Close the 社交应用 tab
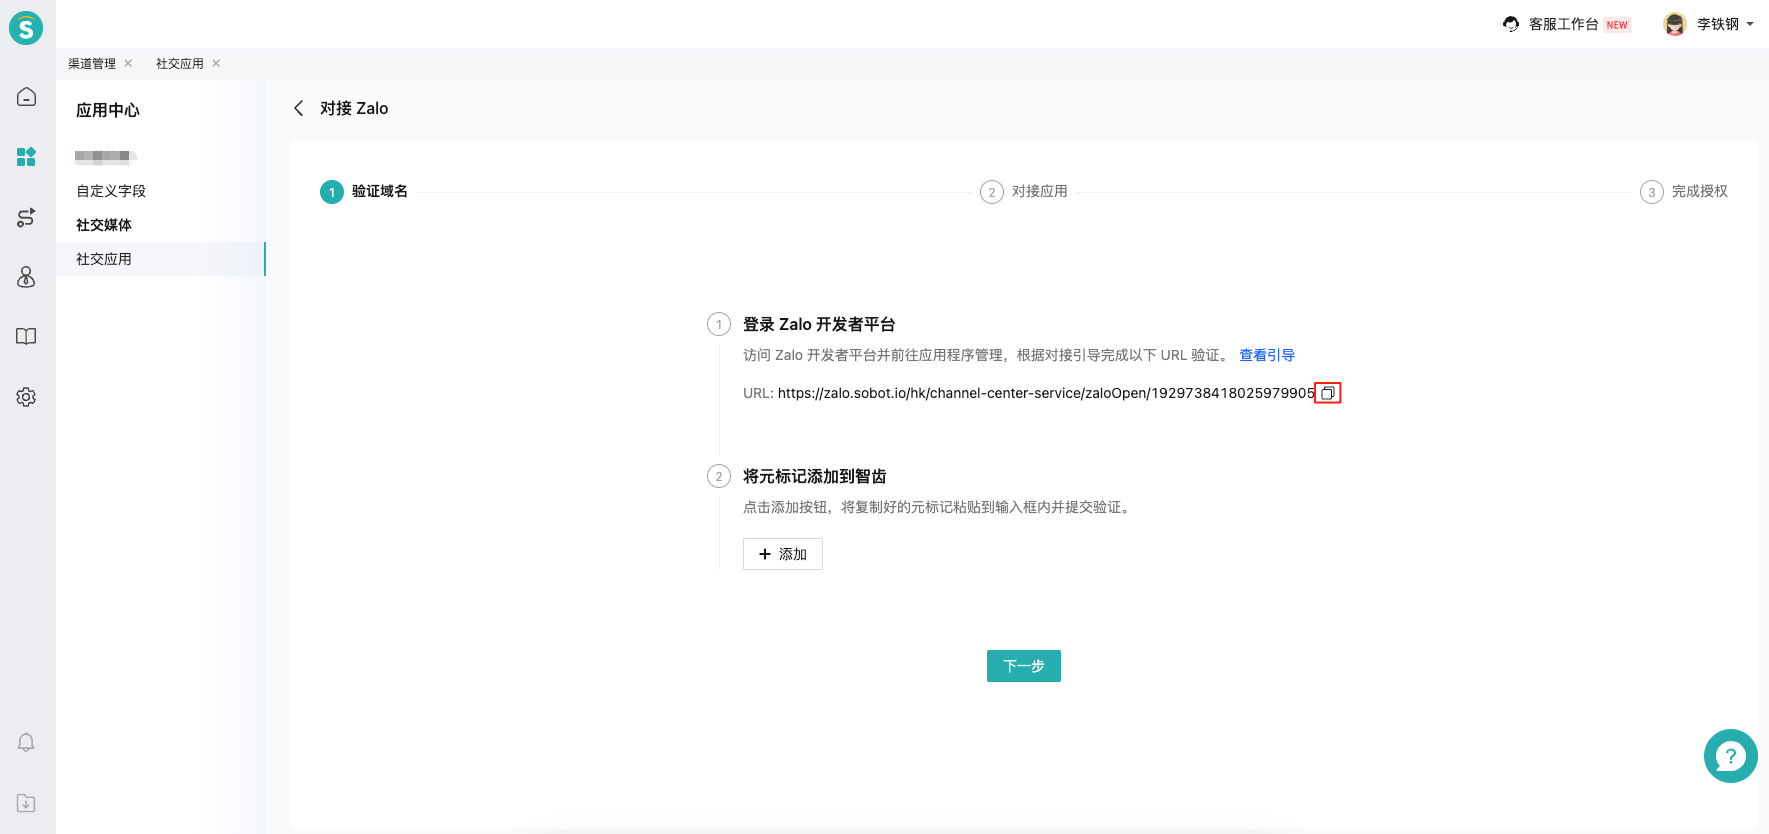Image resolution: width=1769 pixels, height=834 pixels. 216,63
